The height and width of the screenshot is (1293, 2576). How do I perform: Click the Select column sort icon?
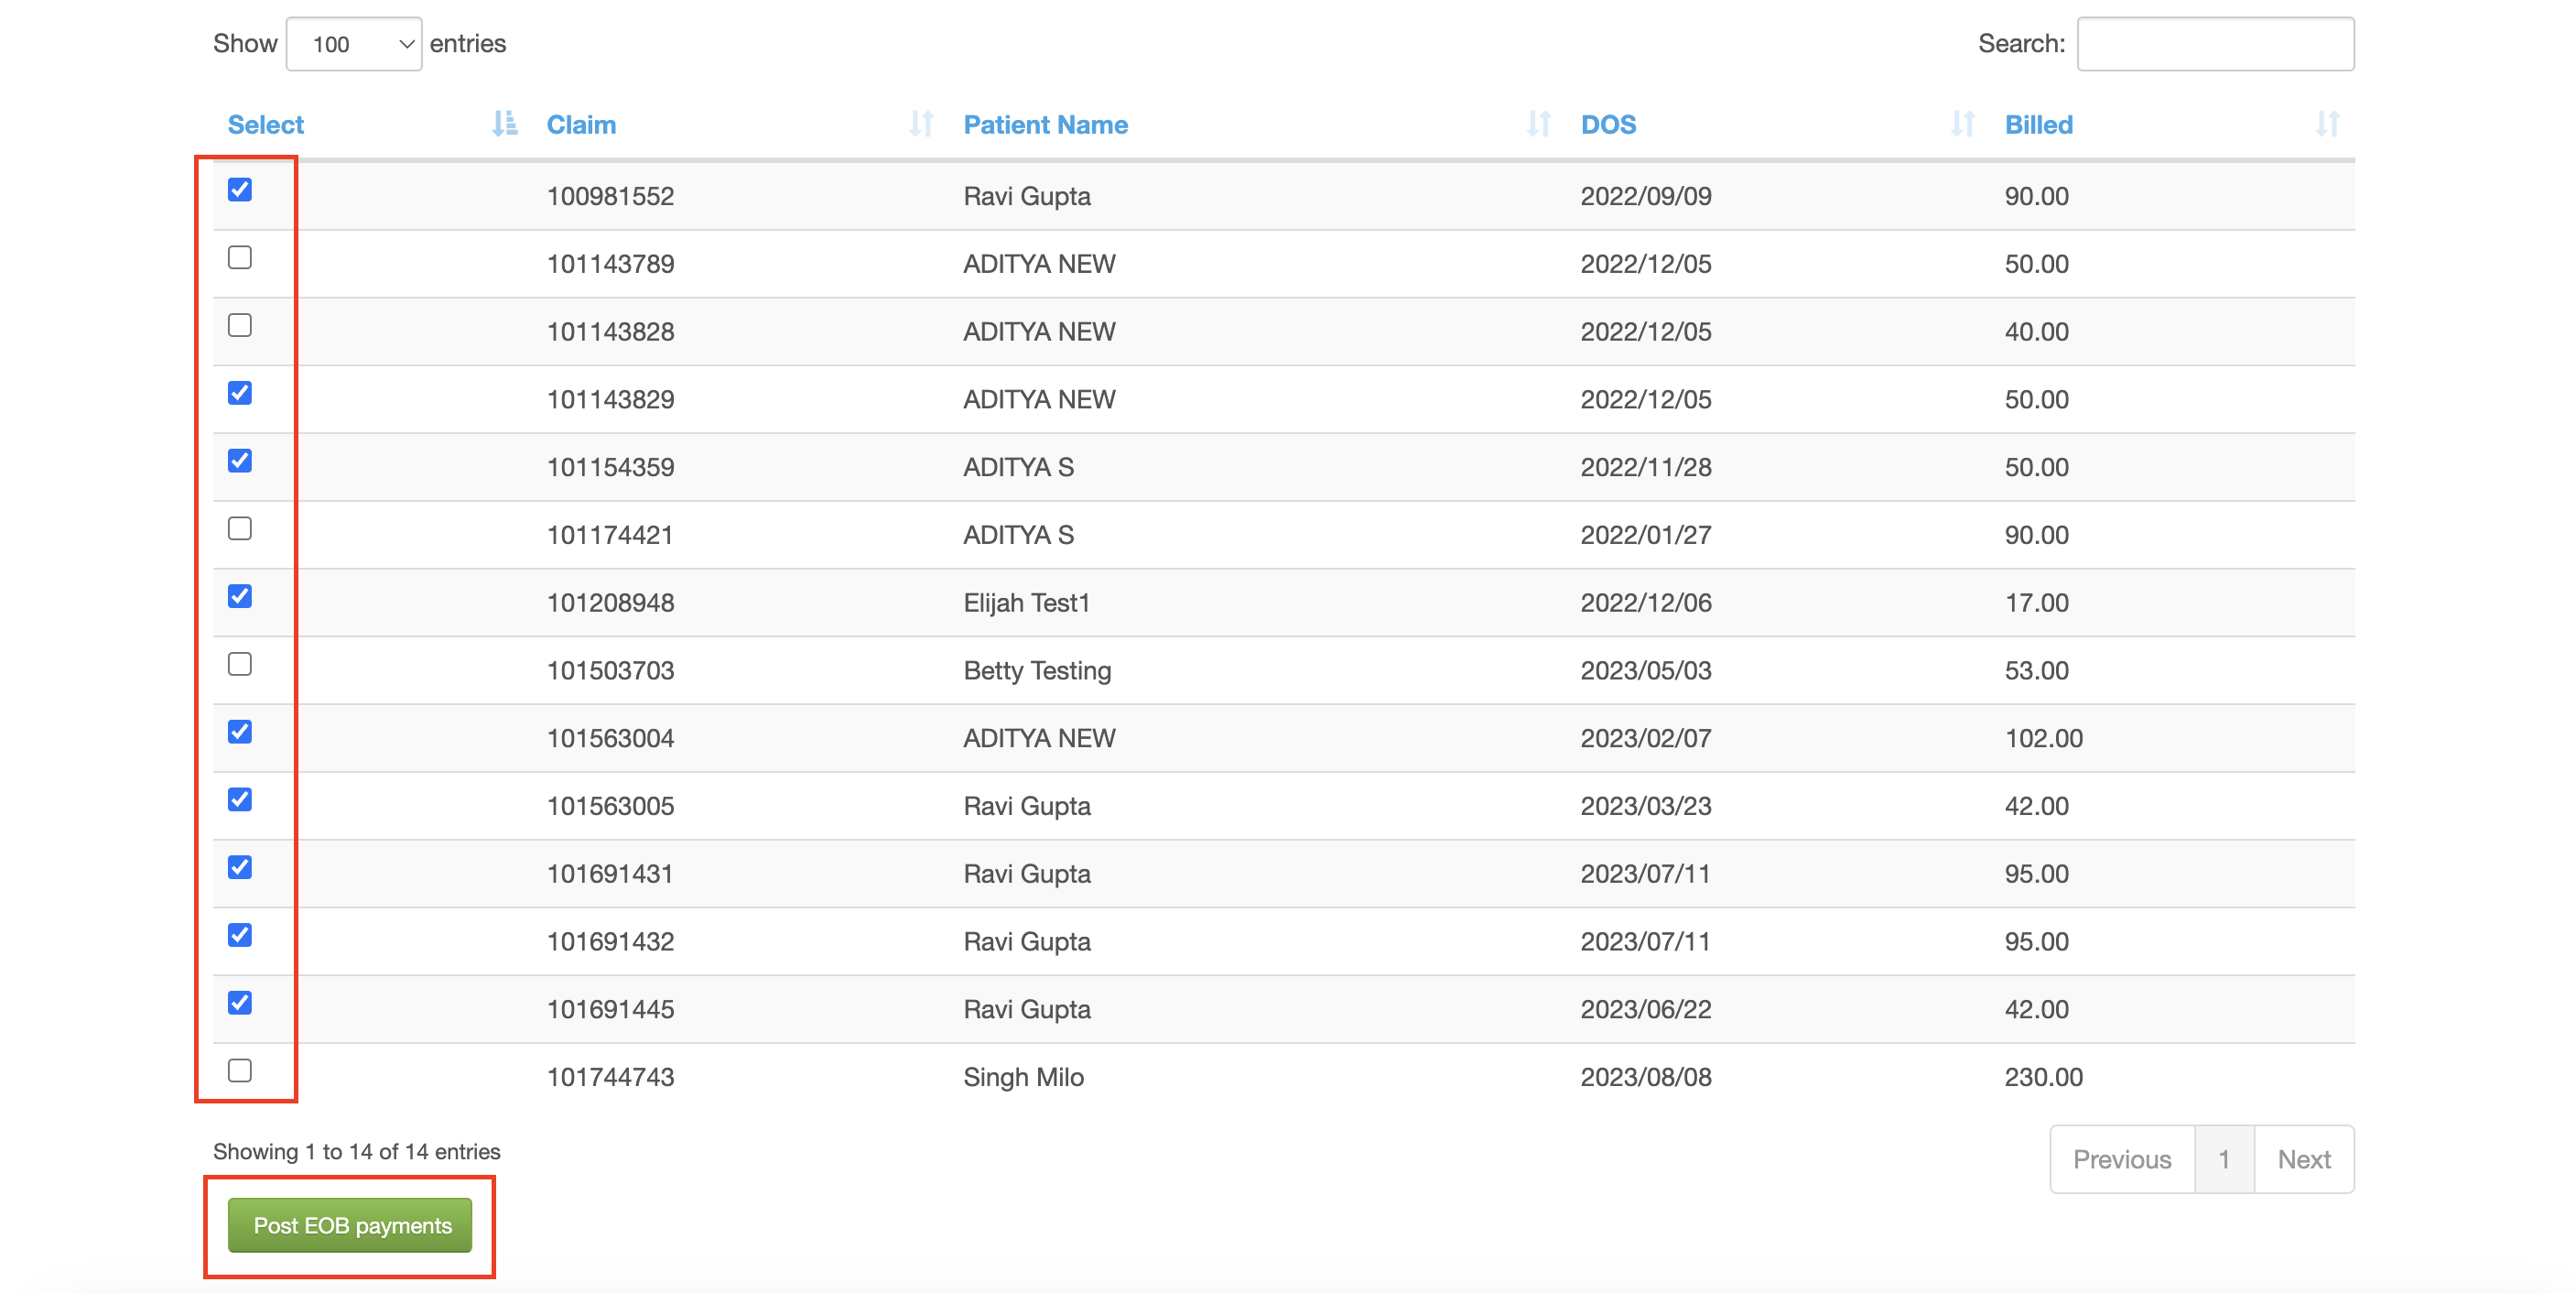pos(505,124)
